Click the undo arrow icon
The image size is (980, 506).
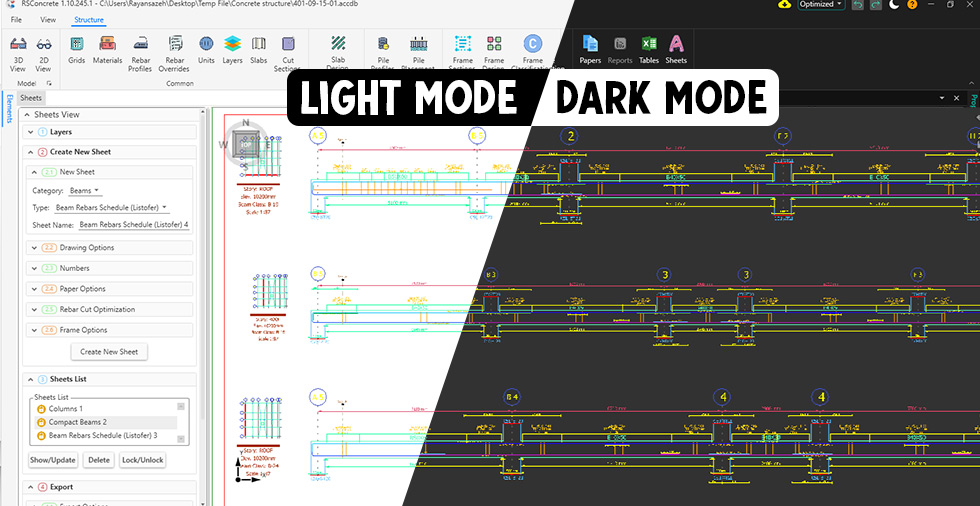pos(858,4)
